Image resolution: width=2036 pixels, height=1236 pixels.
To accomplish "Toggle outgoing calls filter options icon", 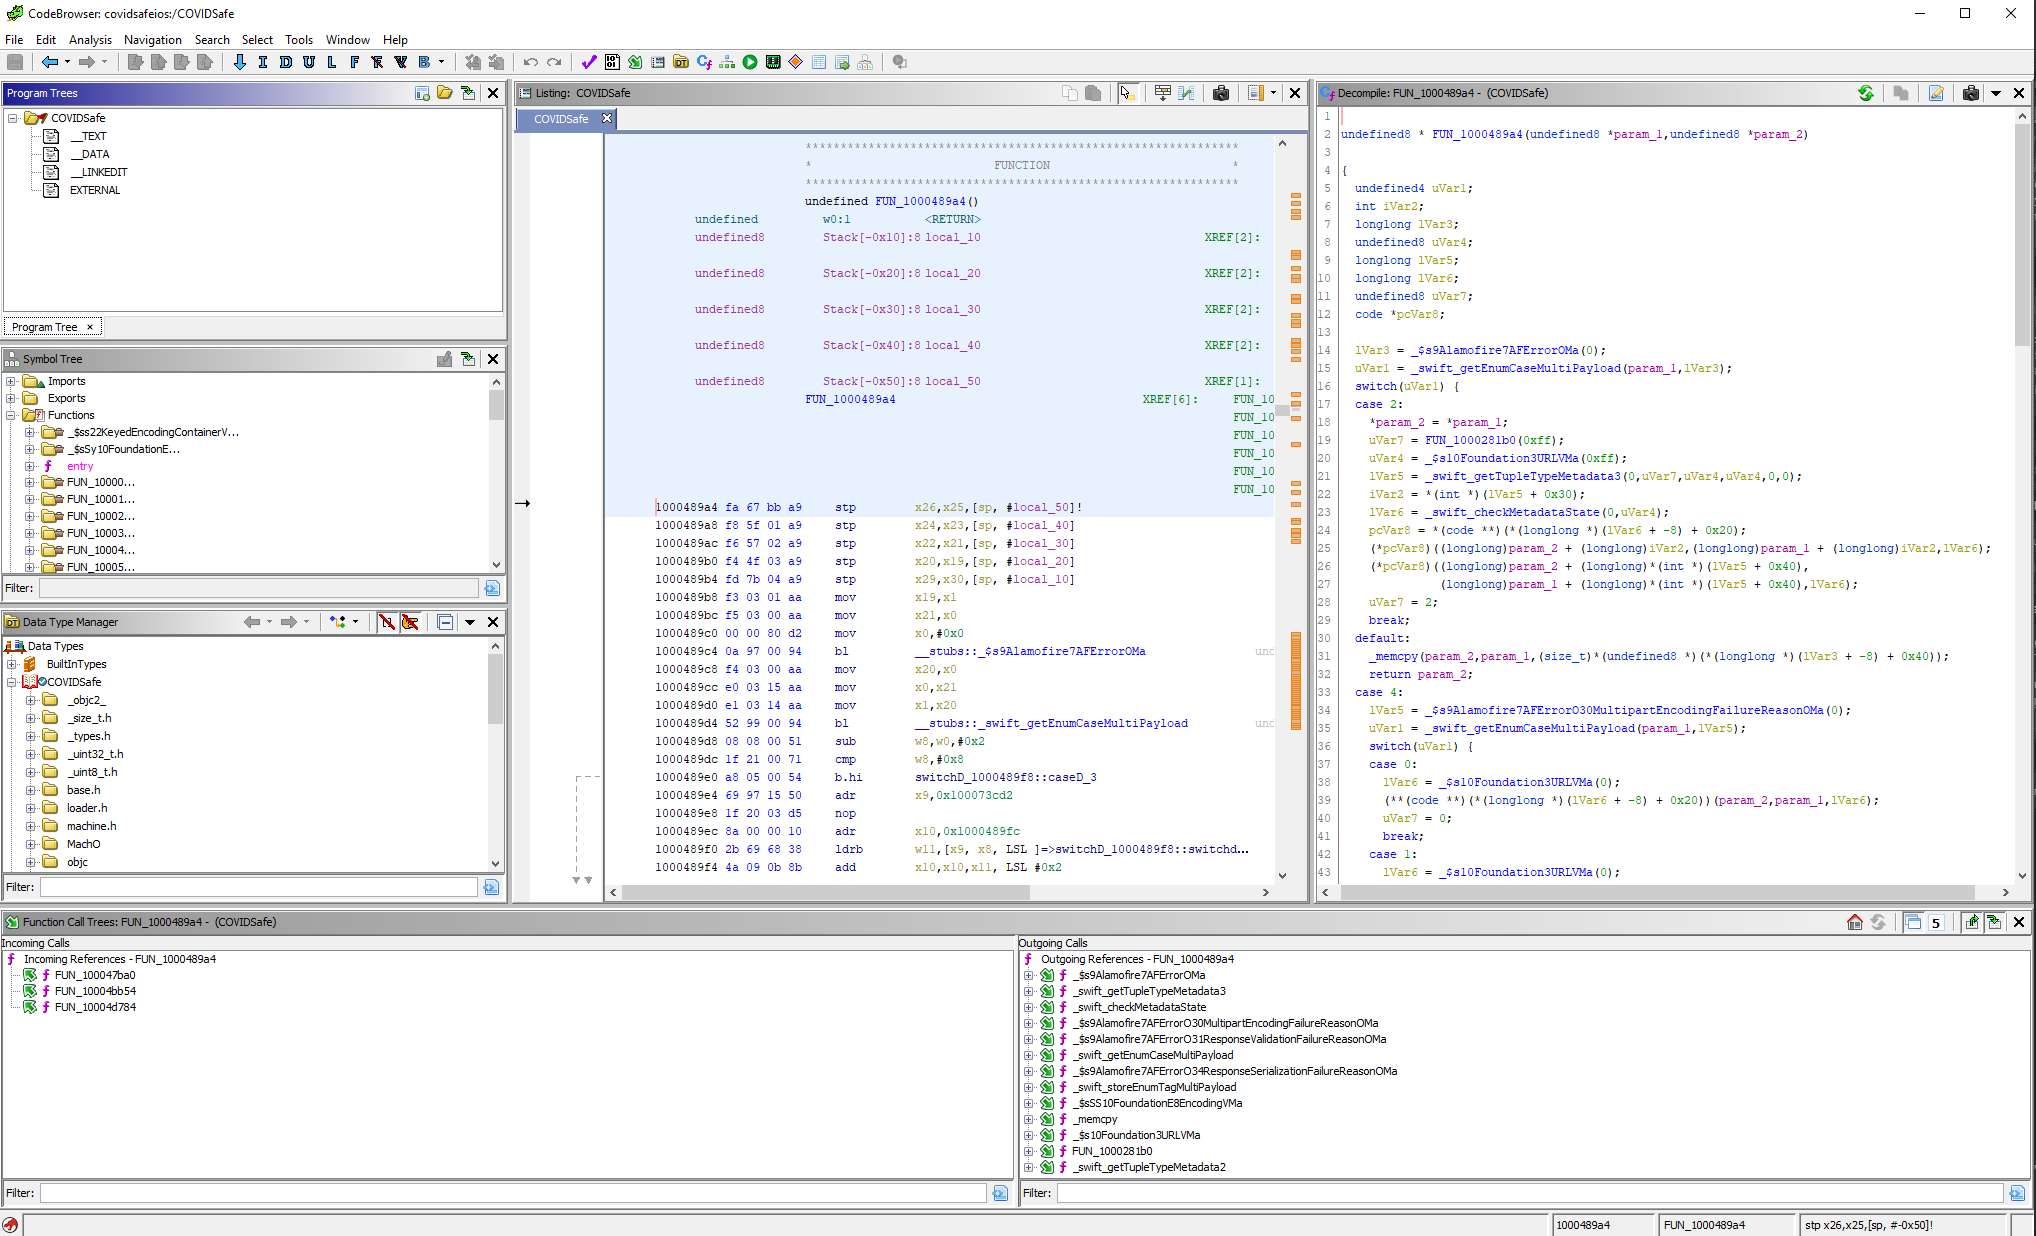I will (x=2017, y=1193).
